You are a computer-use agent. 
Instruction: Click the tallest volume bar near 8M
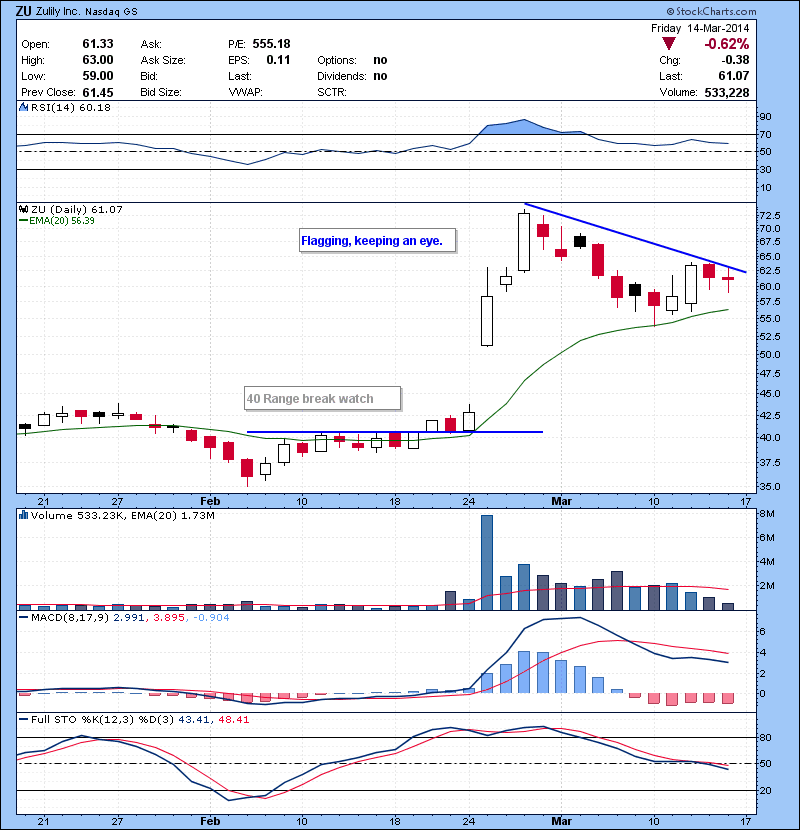[487, 562]
